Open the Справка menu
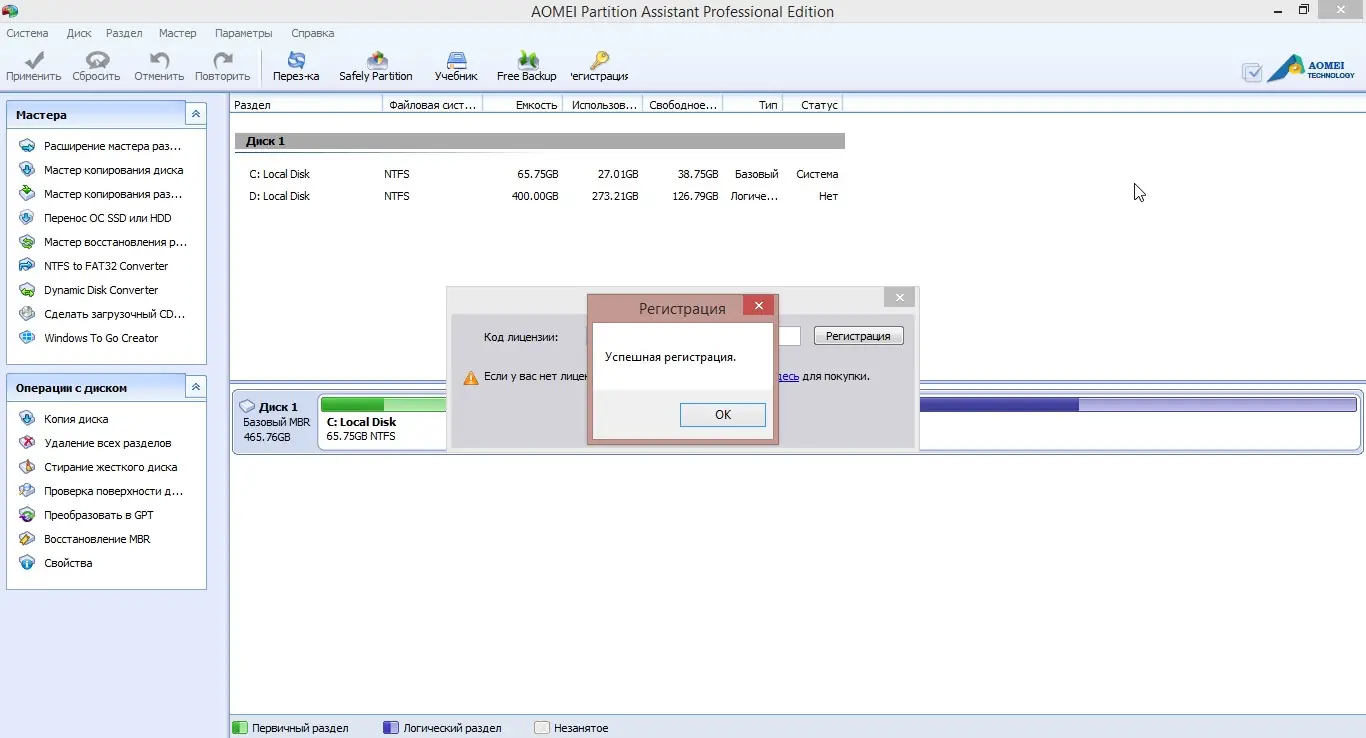This screenshot has height=738, width=1366. (313, 33)
